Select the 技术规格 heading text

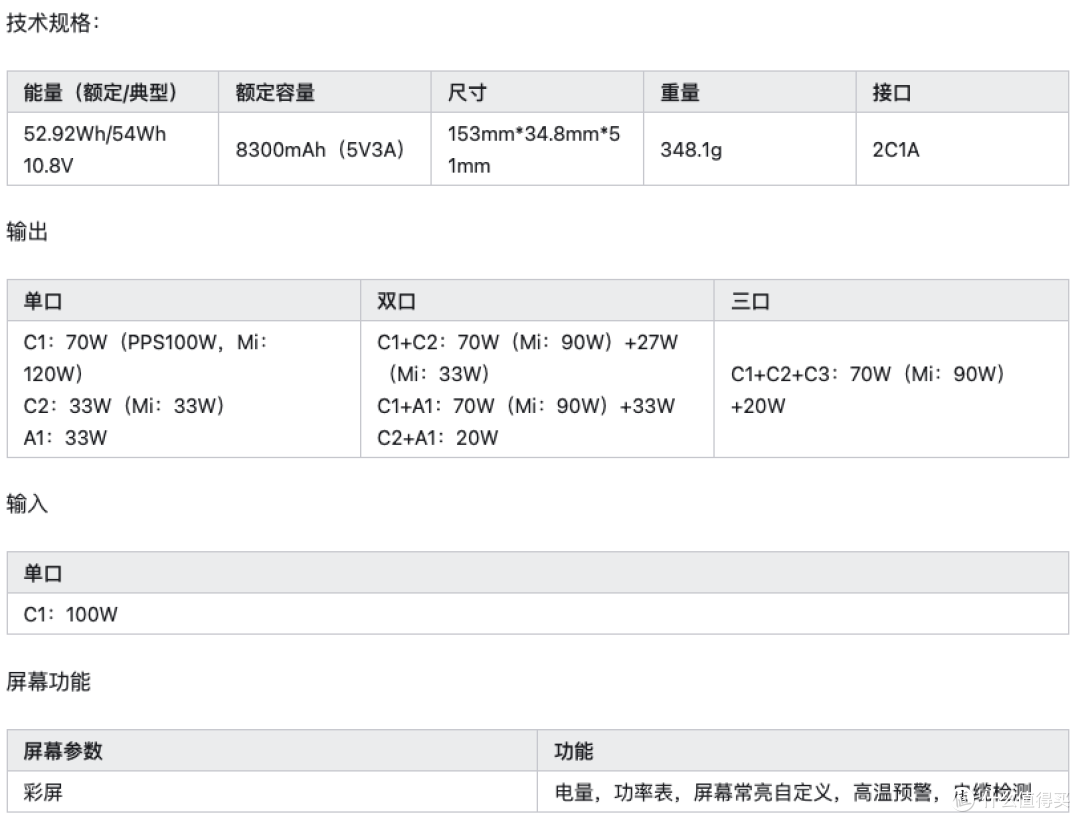52,23
